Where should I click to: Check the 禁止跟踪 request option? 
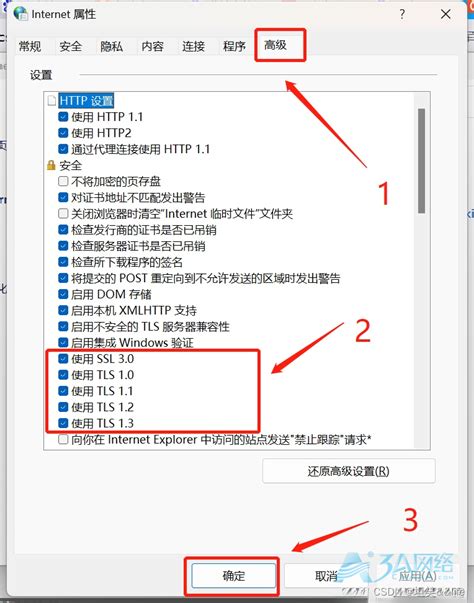click(x=63, y=439)
